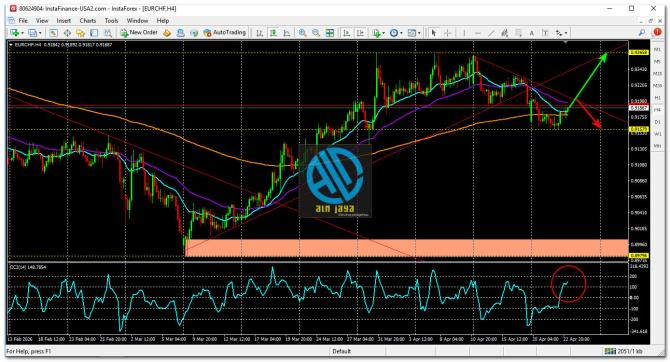Expand the profiles dropdown arrow

(40, 33)
